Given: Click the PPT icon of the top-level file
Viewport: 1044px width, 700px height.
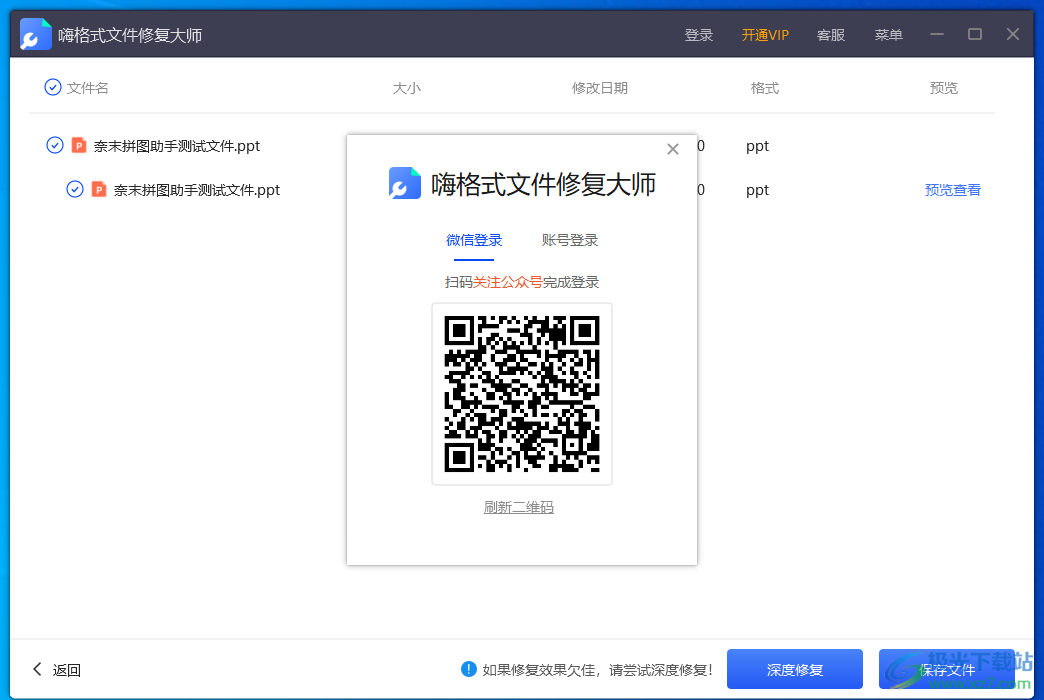Looking at the screenshot, I should (79, 145).
